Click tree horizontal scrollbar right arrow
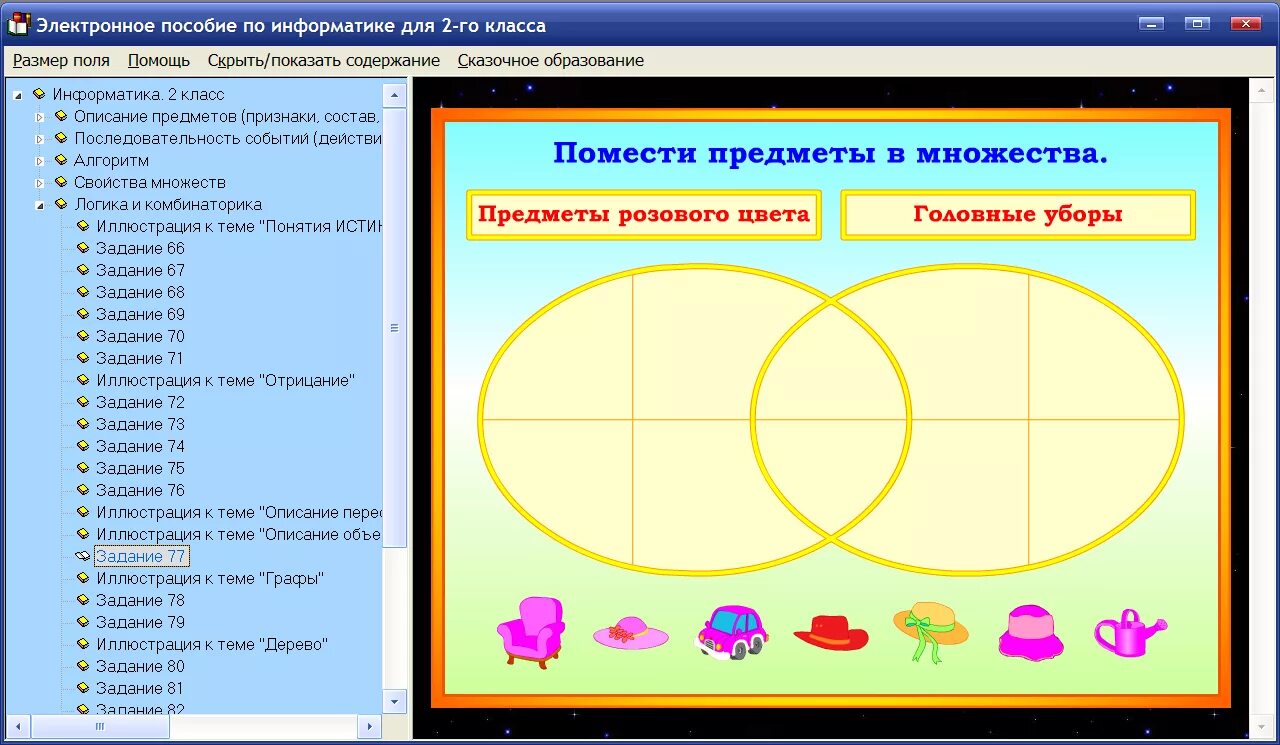This screenshot has width=1280, height=745. (369, 726)
